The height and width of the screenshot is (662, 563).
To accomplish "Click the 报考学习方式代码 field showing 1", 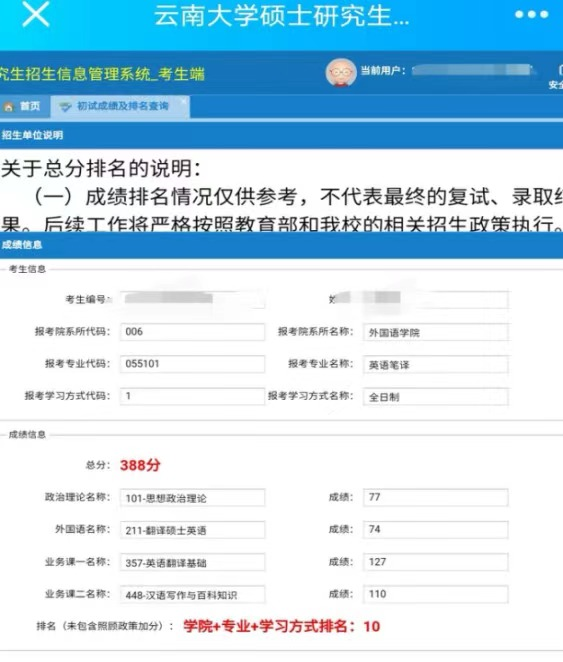I will (x=192, y=396).
